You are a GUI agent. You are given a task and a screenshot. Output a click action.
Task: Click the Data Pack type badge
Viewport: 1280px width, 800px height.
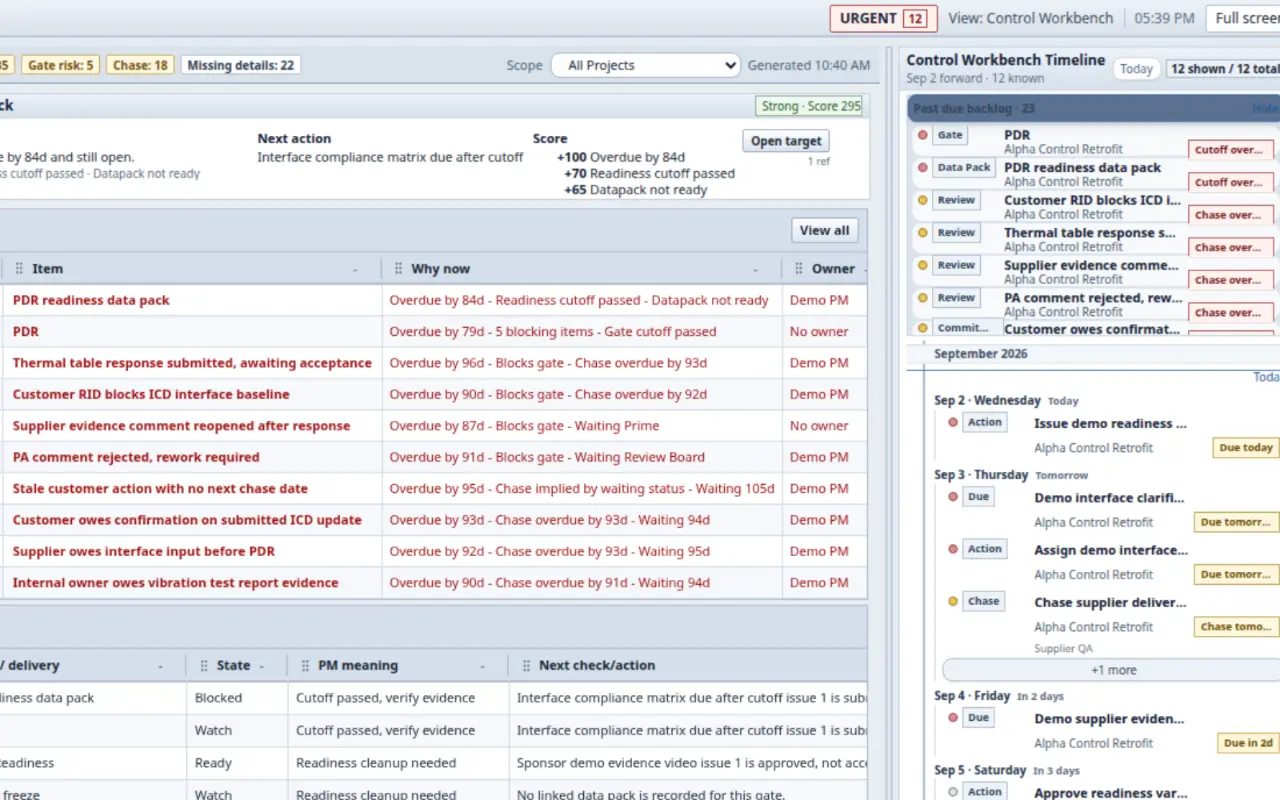(964, 168)
